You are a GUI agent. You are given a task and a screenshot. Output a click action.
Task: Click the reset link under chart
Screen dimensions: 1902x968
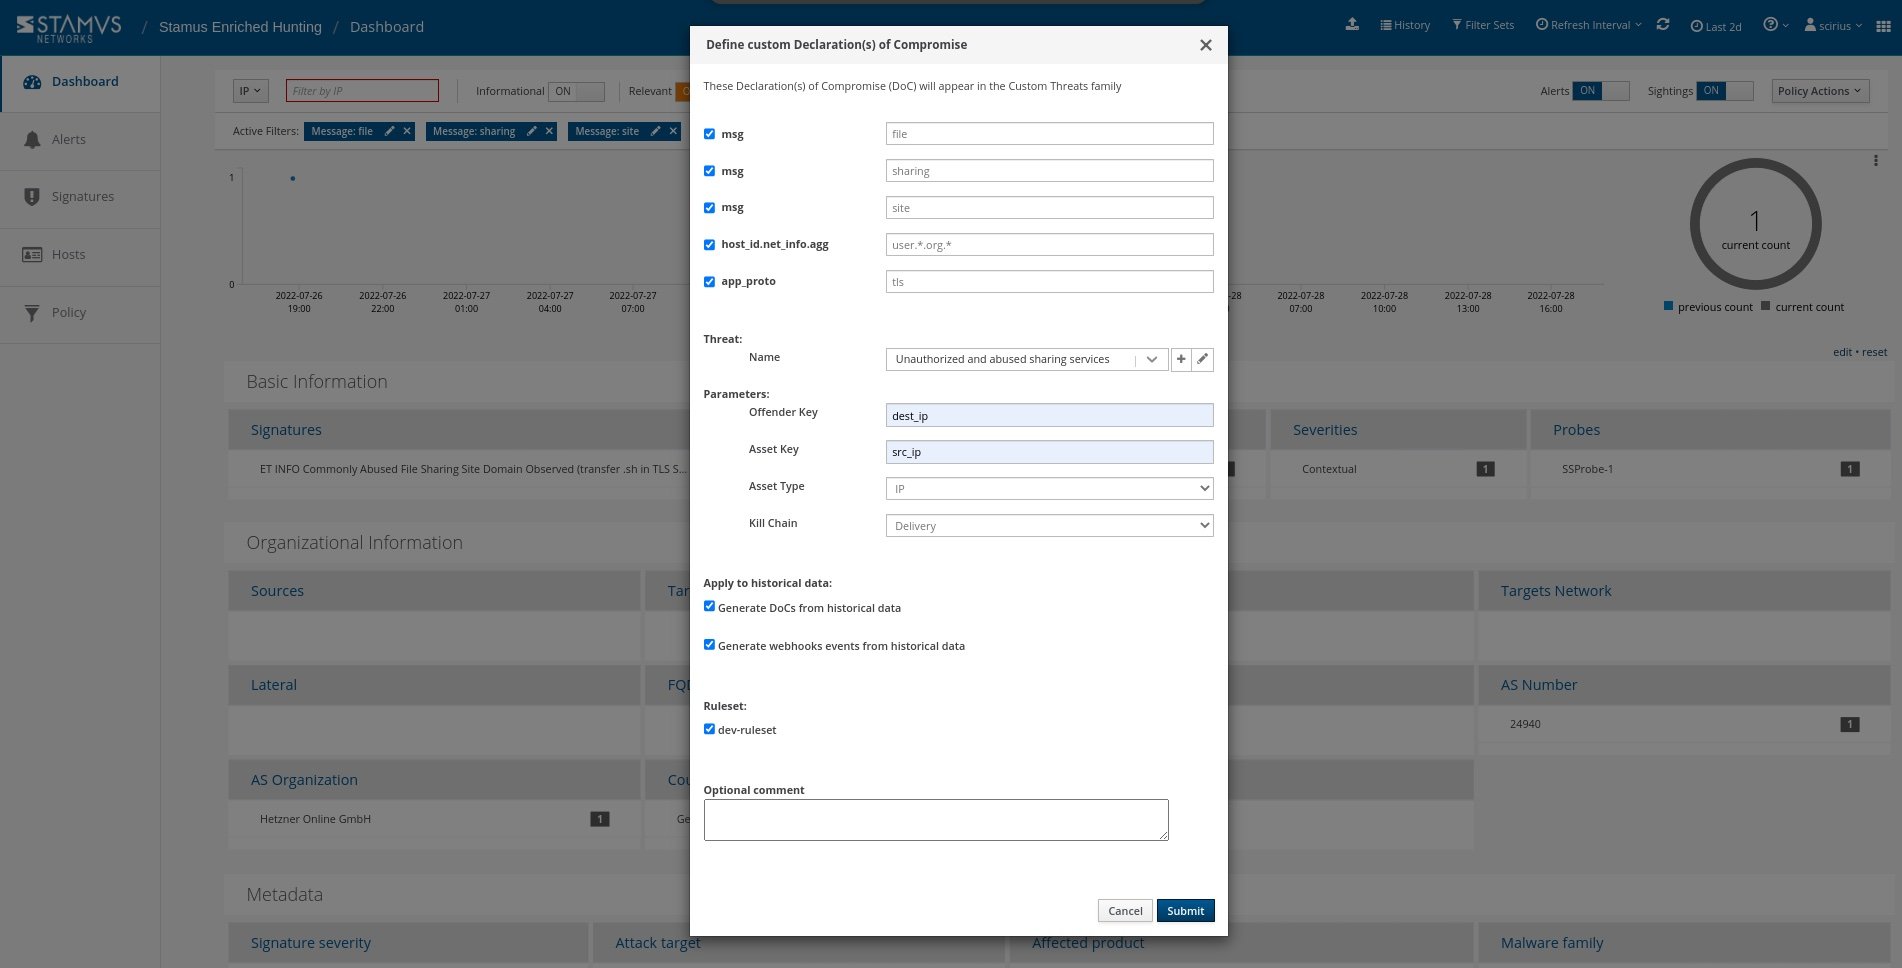click(1874, 352)
